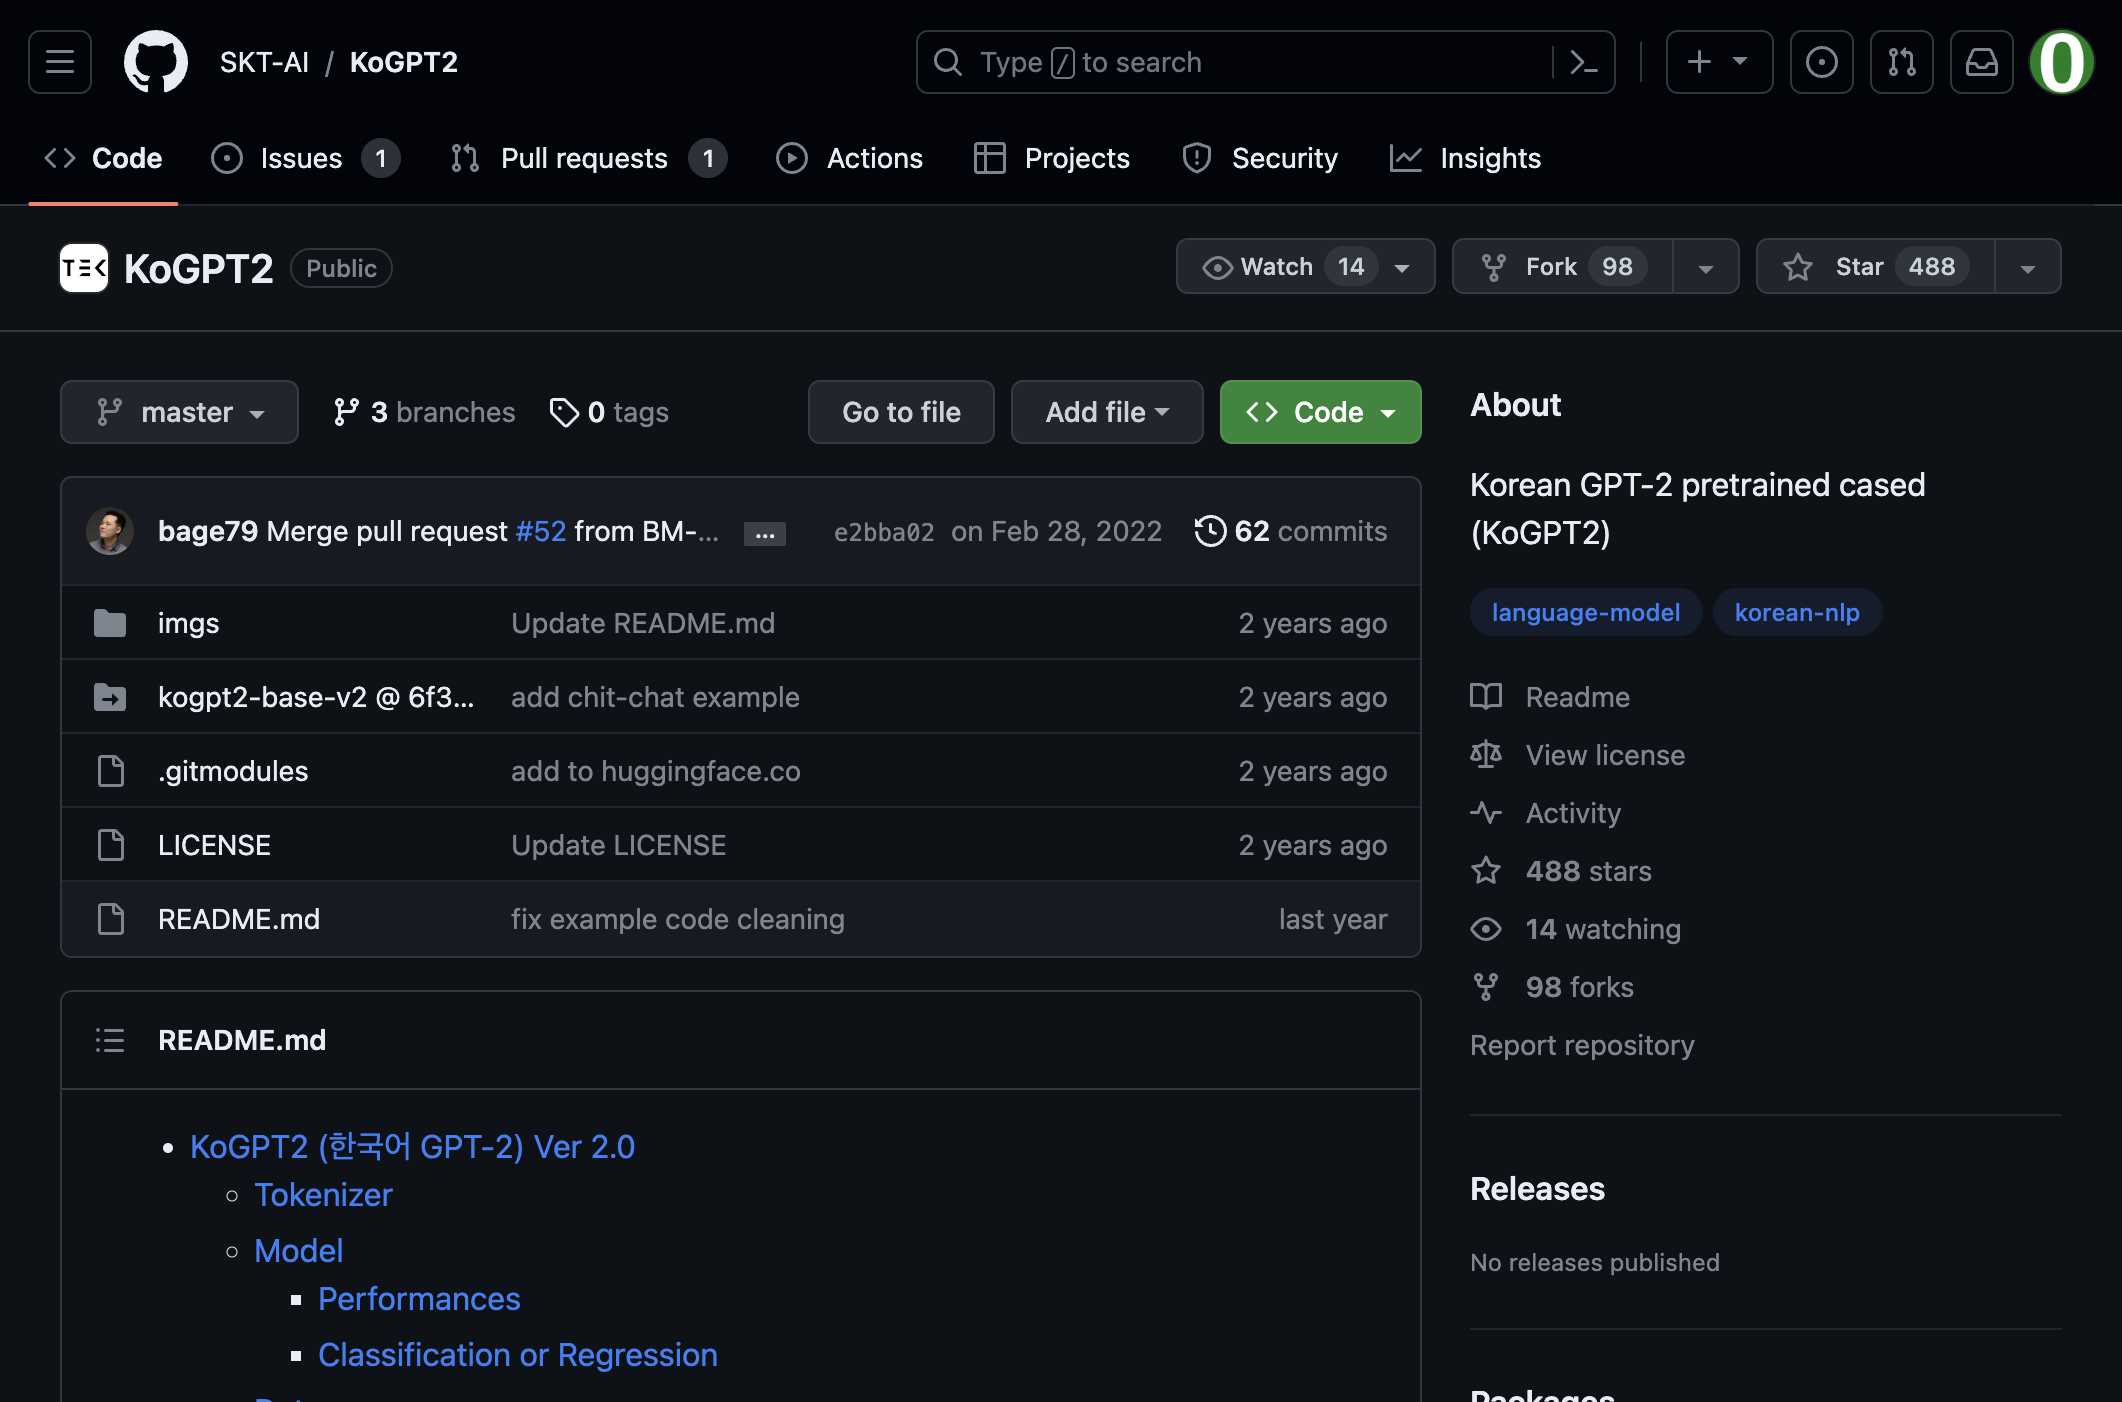The height and width of the screenshot is (1402, 2122).
Task: Click the eye icon beside 14 watching
Action: tap(1486, 929)
